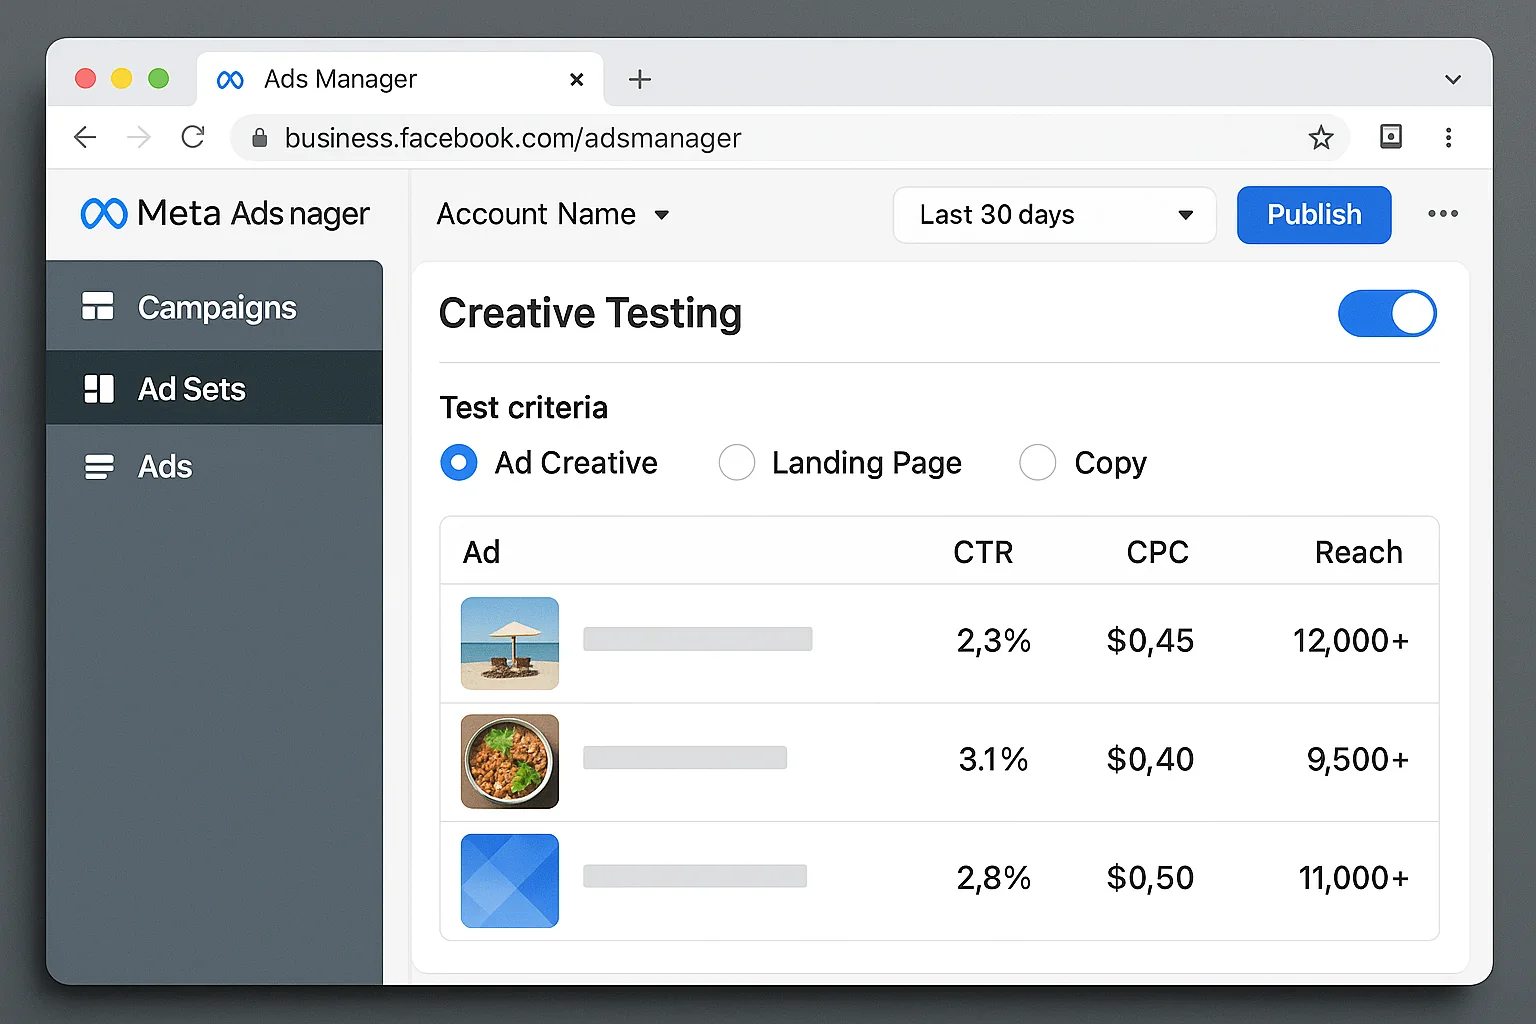Open the browser tab overview chevron
The image size is (1536, 1024).
pos(1451,79)
